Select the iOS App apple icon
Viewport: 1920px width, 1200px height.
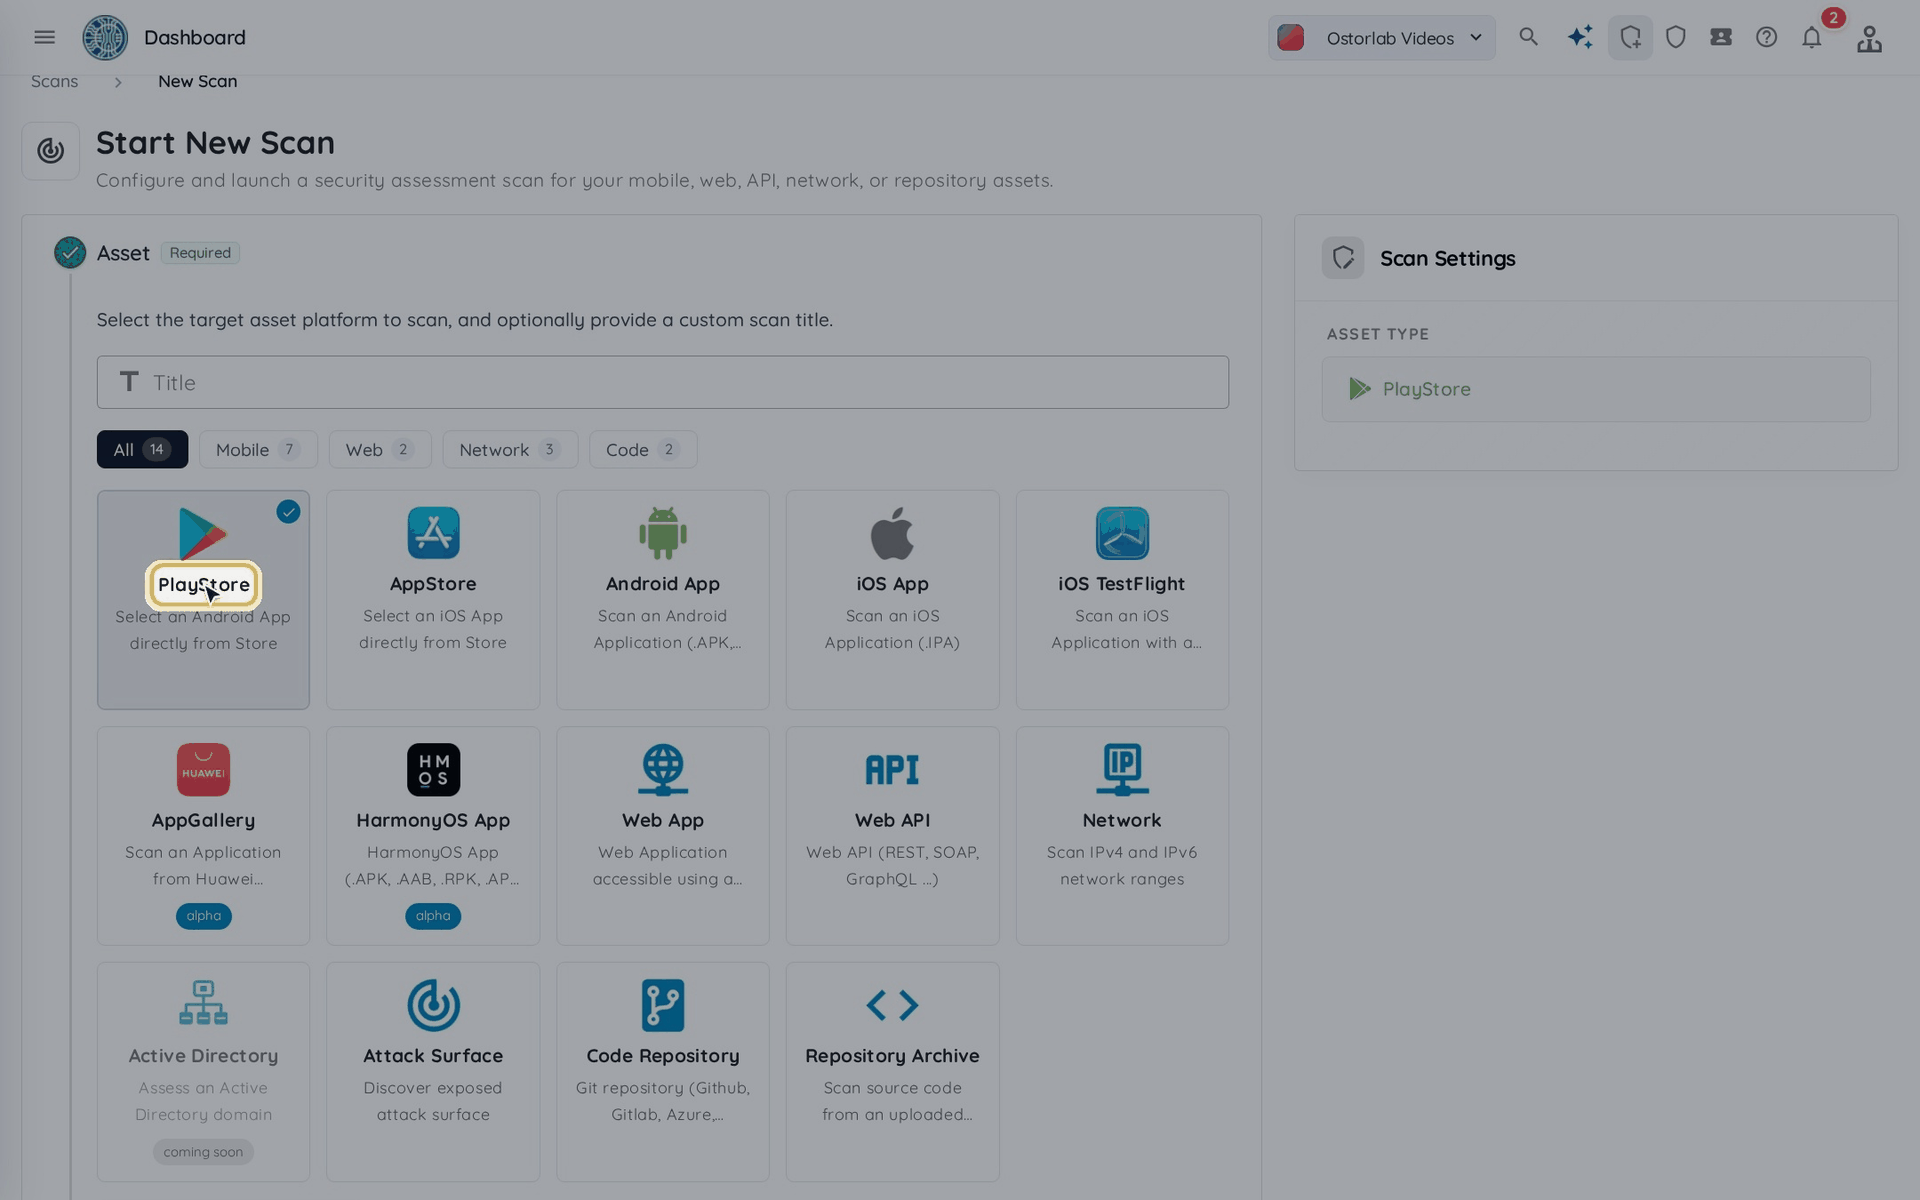[892, 533]
